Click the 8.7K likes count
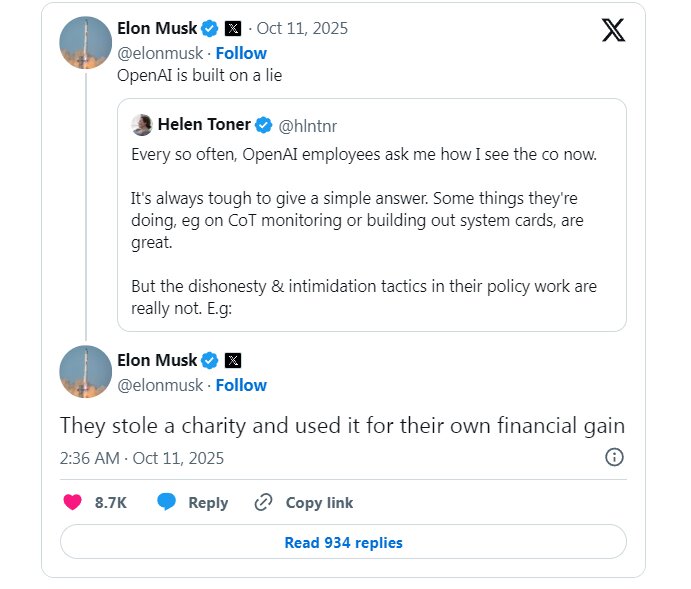Image resolution: width=691 pixels, height=589 pixels. click(110, 502)
